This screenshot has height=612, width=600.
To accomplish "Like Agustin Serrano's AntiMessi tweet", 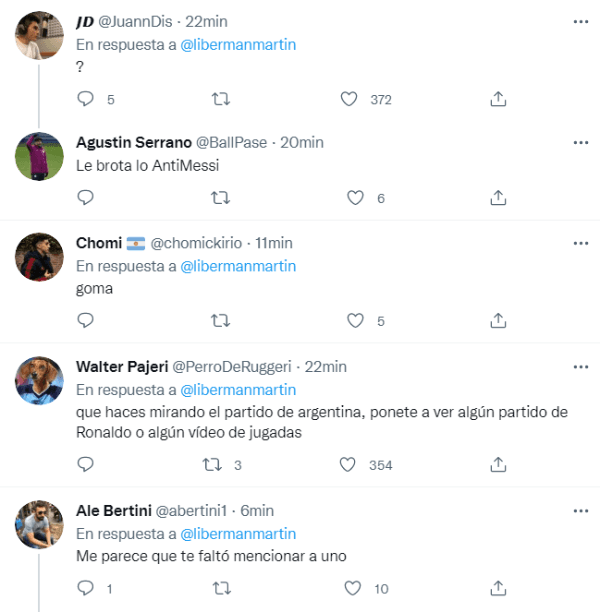I will (354, 198).
